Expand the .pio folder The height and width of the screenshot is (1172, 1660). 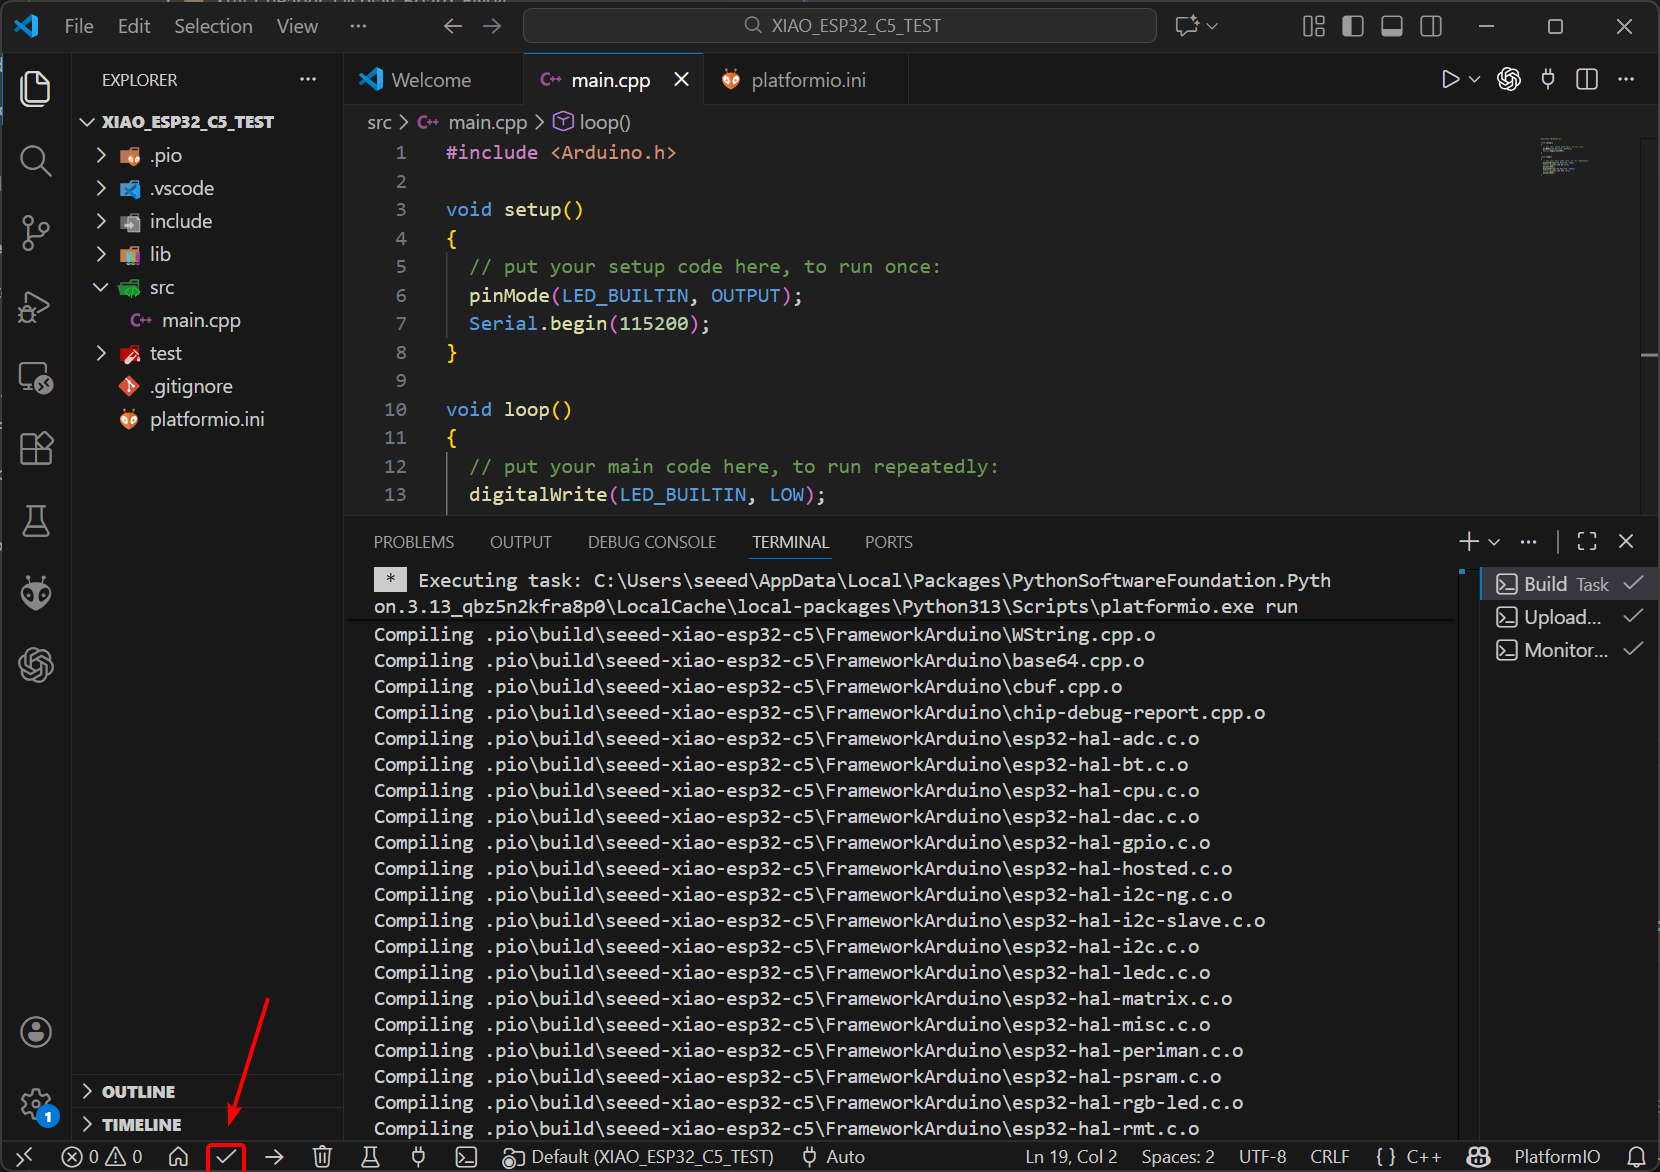(x=166, y=155)
